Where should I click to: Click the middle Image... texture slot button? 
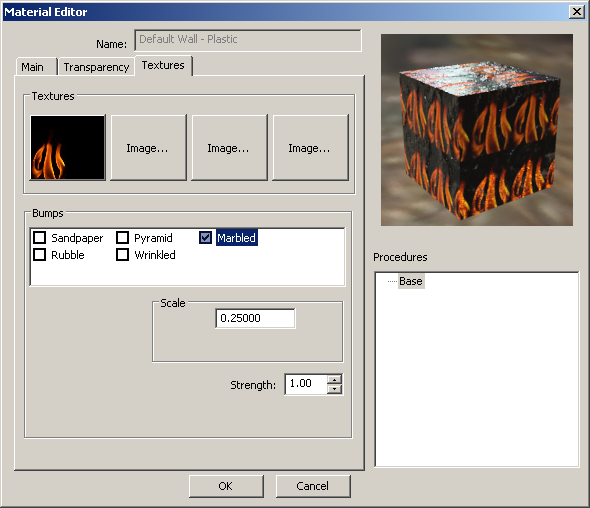229,148
